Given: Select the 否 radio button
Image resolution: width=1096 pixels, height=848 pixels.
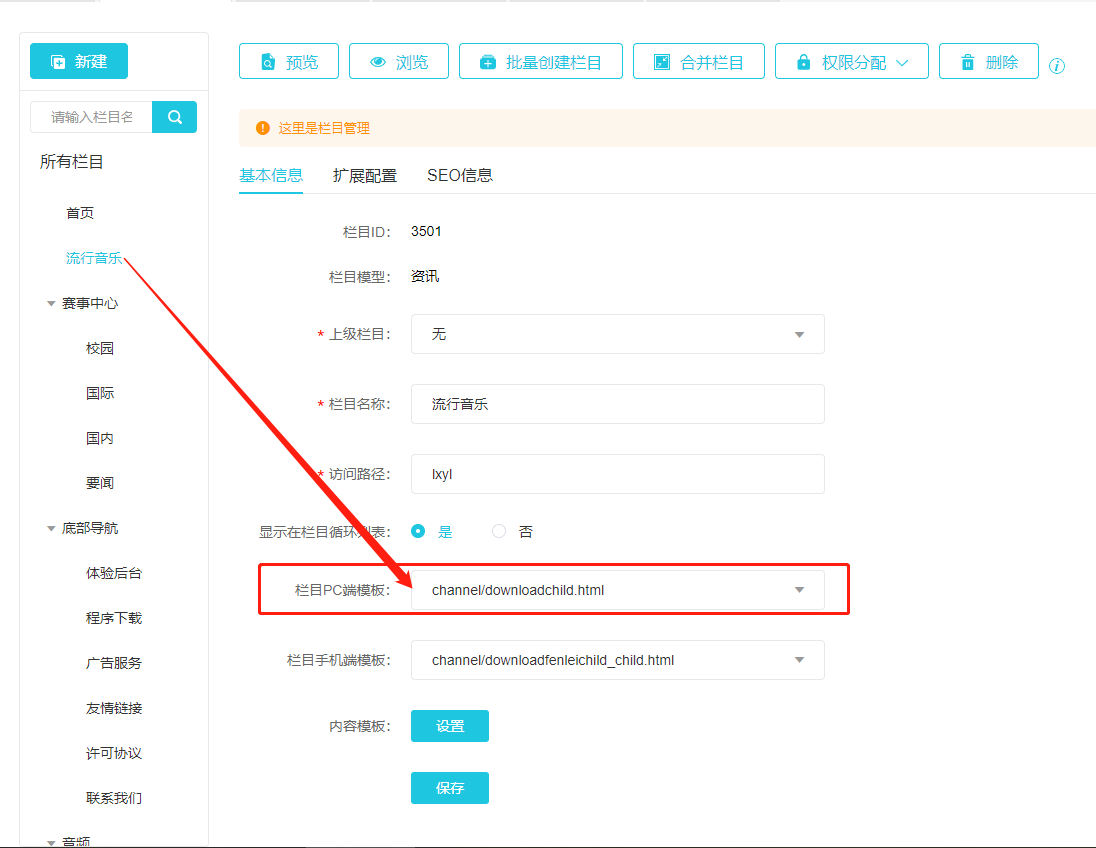Looking at the screenshot, I should [498, 531].
